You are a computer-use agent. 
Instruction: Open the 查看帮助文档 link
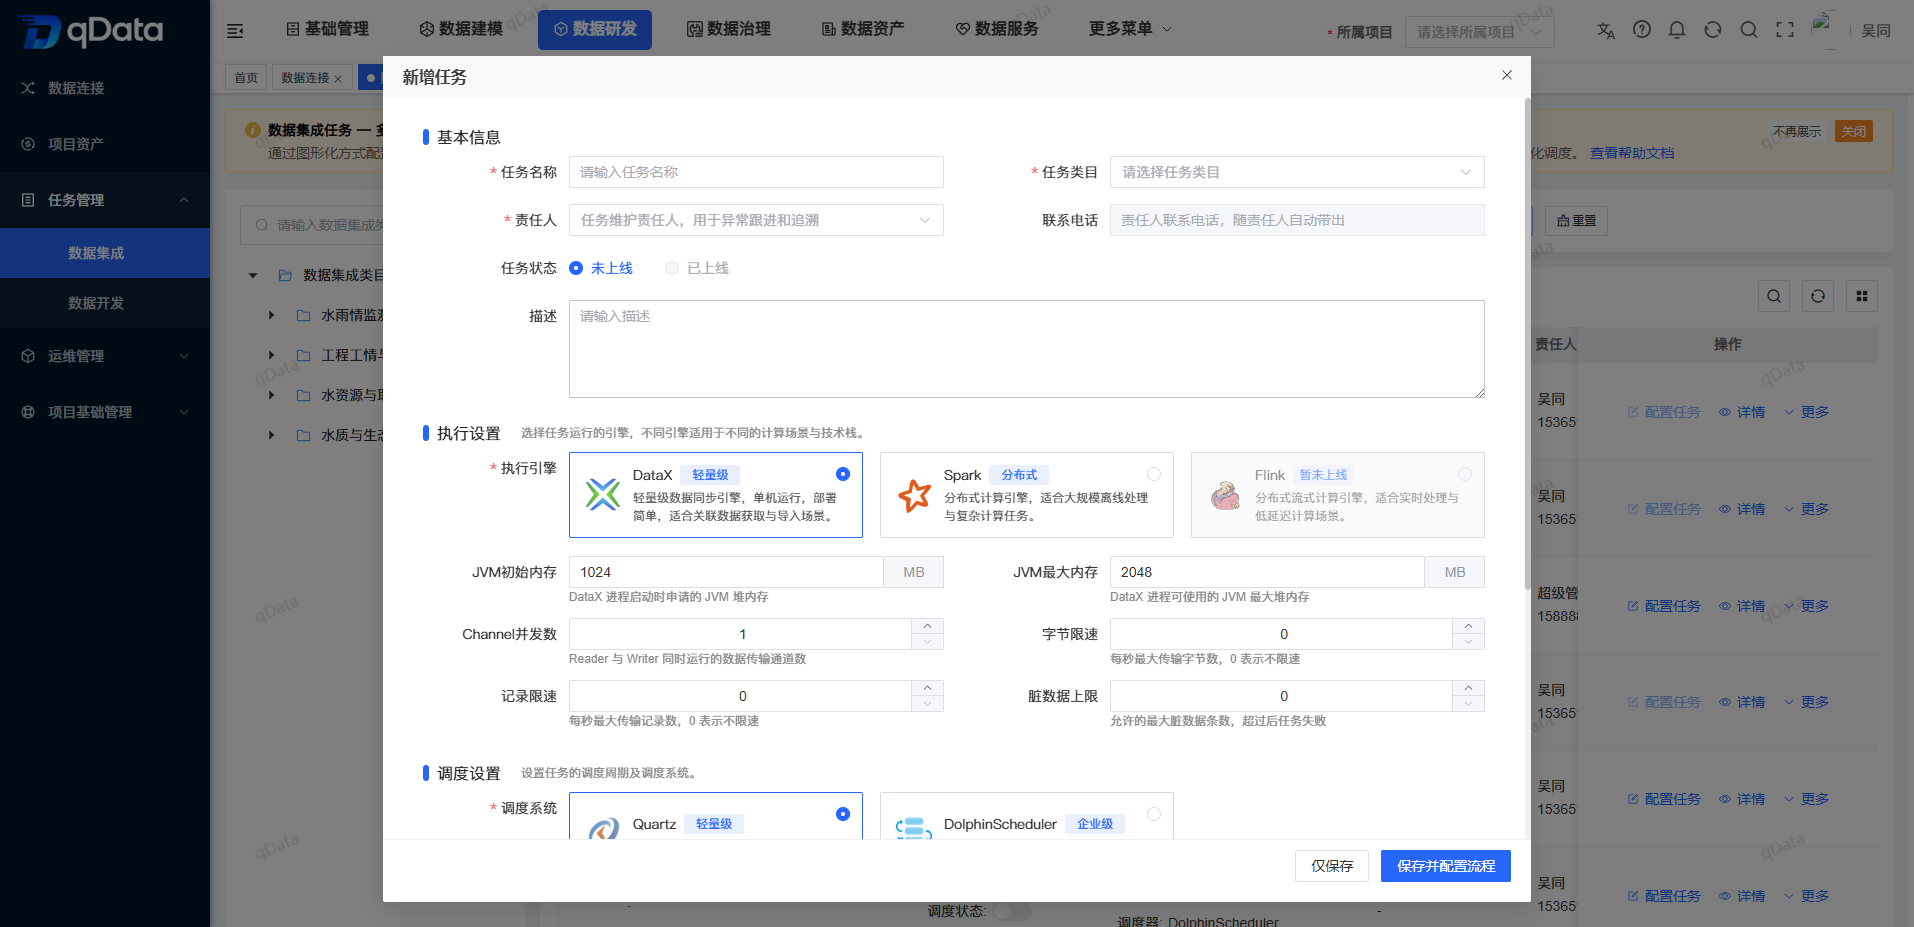click(x=1632, y=153)
